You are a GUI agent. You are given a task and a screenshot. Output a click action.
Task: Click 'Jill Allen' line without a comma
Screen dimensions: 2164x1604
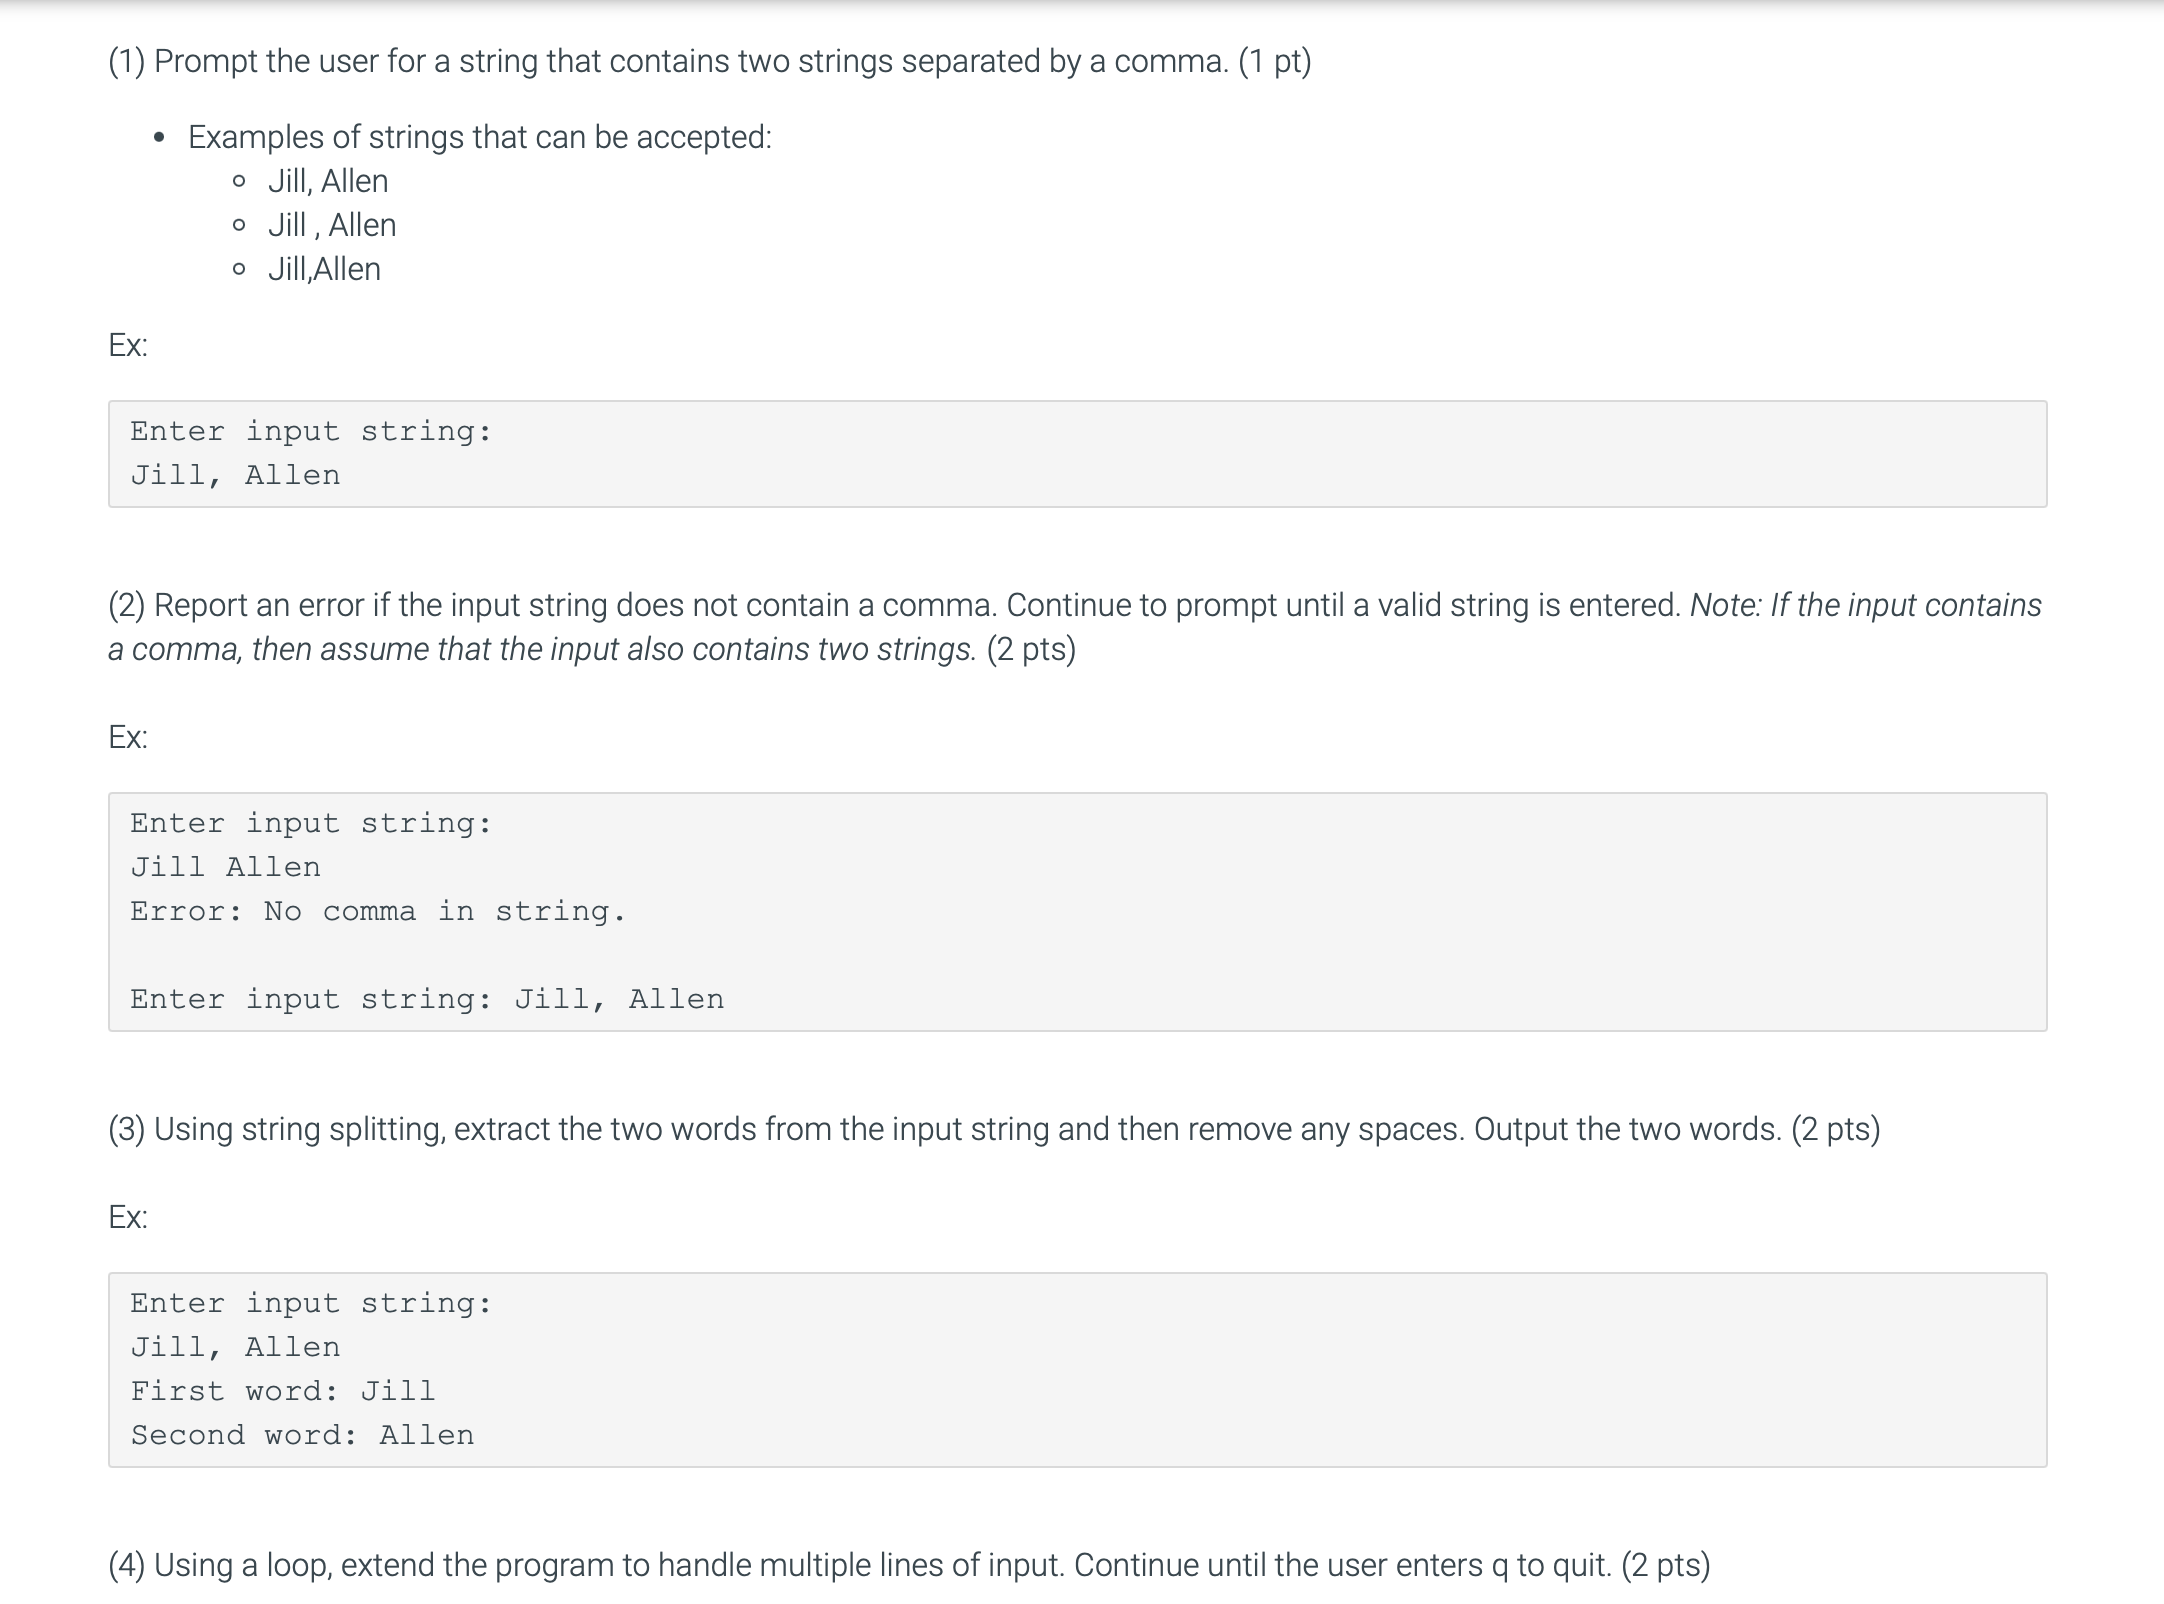[226, 867]
